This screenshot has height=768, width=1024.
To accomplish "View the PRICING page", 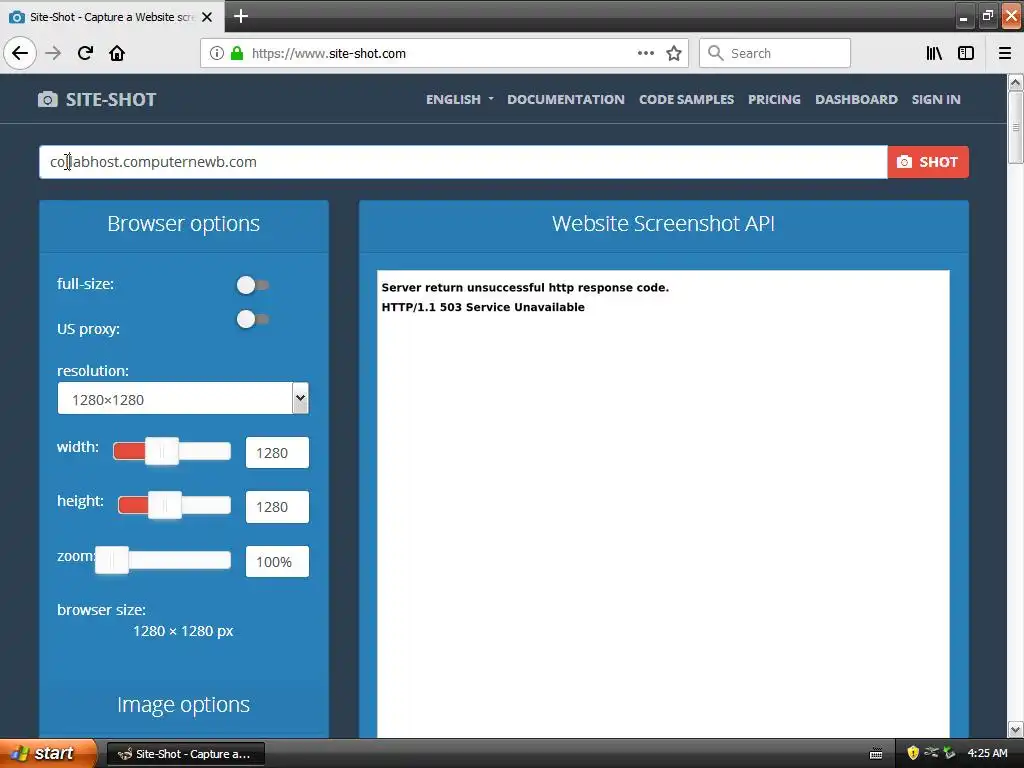I will [x=774, y=99].
